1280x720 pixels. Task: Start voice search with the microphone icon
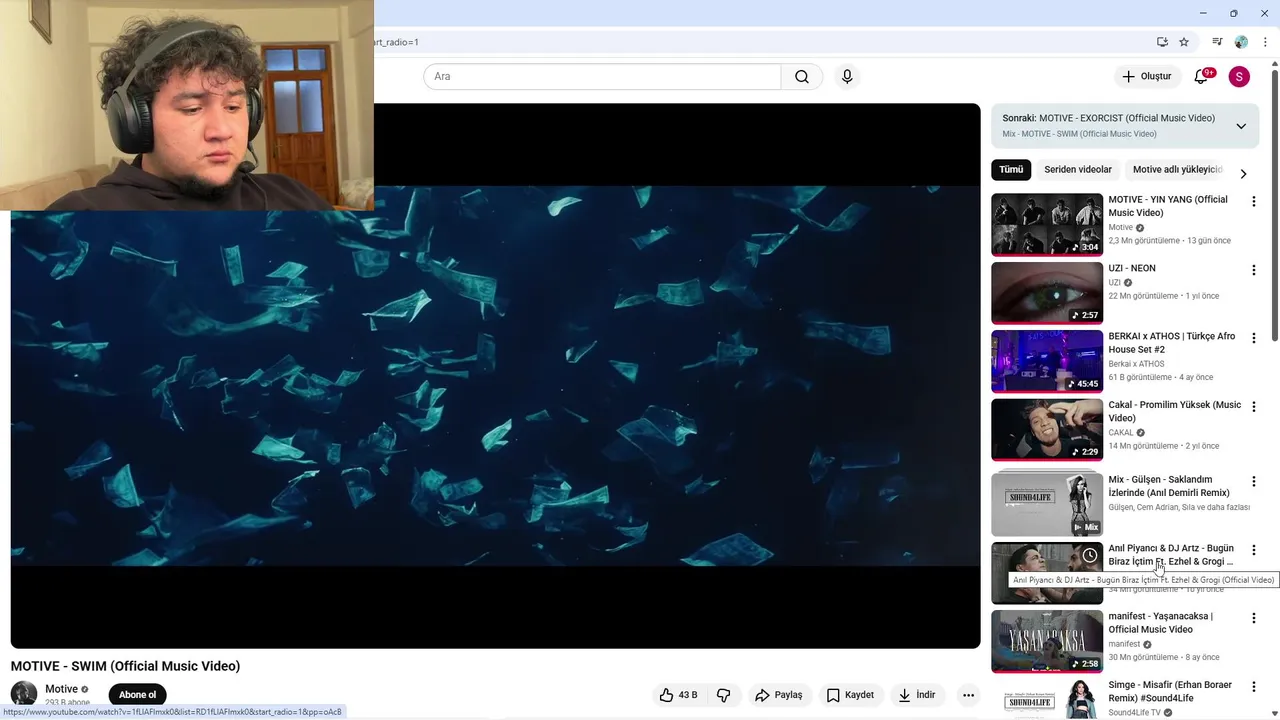click(x=847, y=77)
